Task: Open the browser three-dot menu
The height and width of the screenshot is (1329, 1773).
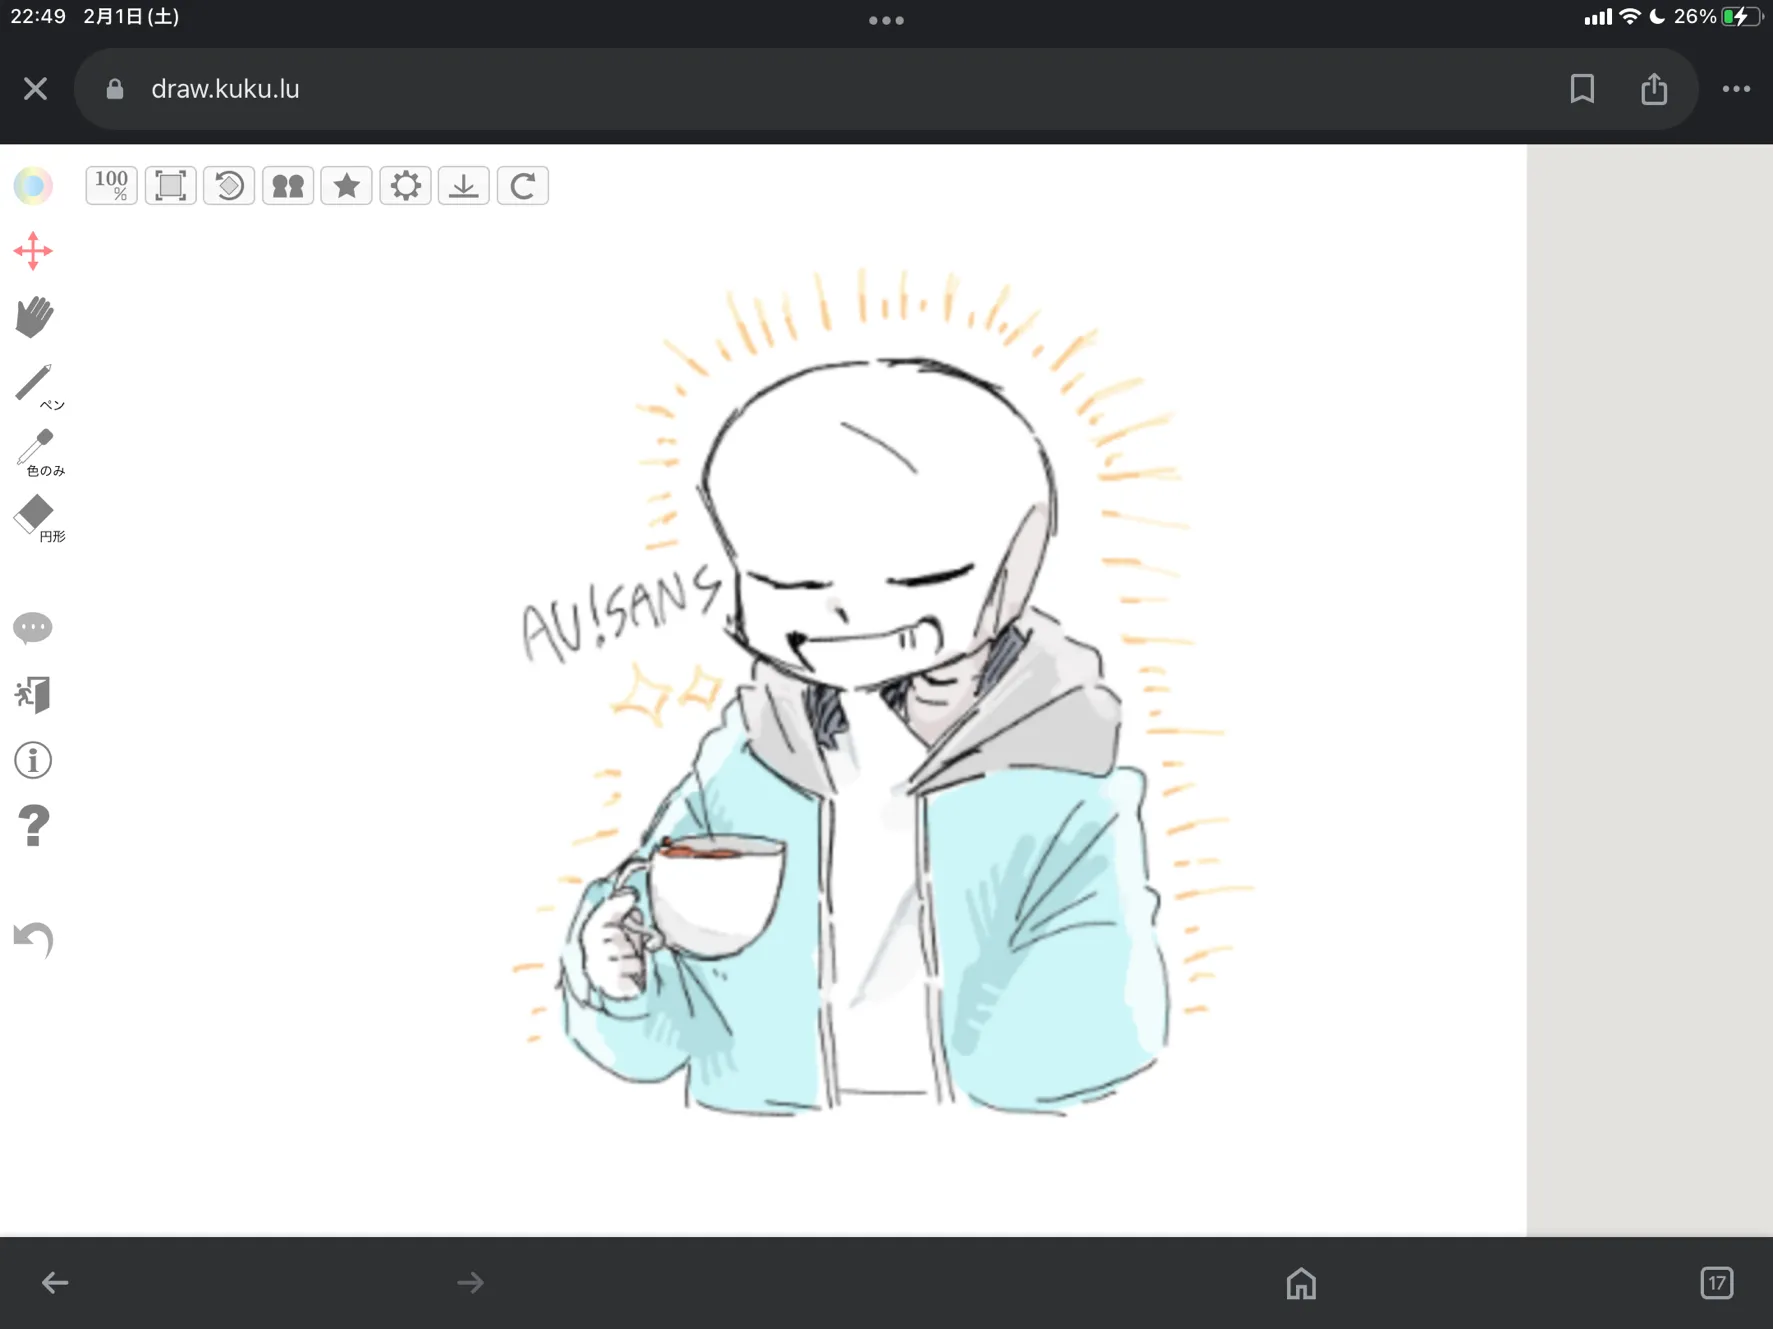Action: pyautogui.click(x=1736, y=89)
